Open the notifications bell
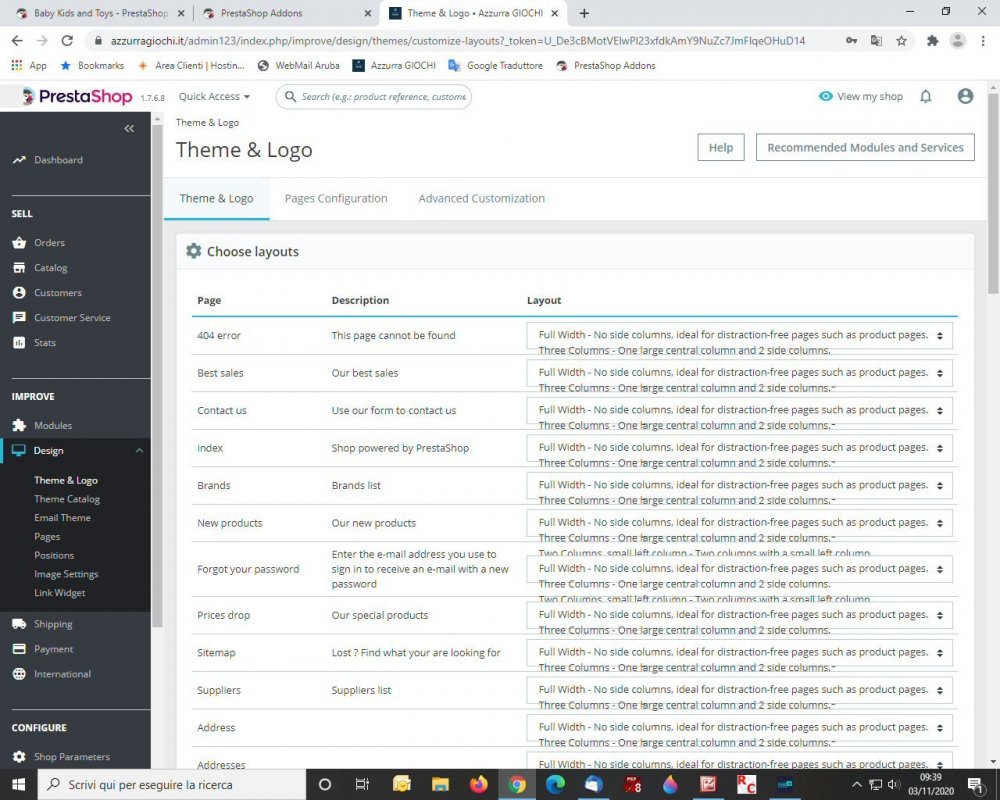 coord(925,95)
